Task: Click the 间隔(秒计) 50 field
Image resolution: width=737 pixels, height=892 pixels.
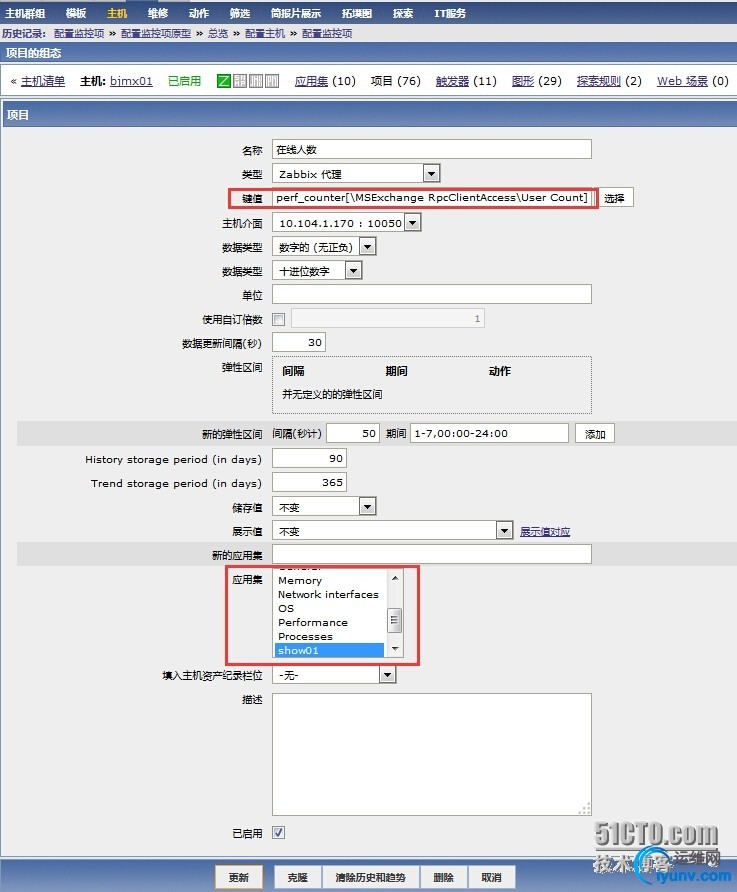Action: [353, 433]
